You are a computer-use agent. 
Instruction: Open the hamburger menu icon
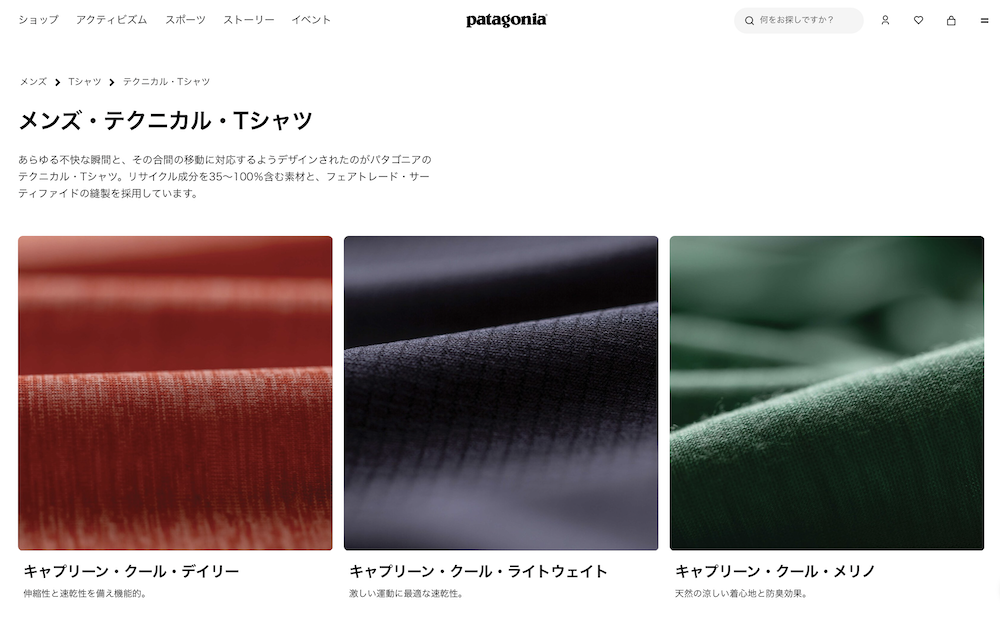coord(984,20)
